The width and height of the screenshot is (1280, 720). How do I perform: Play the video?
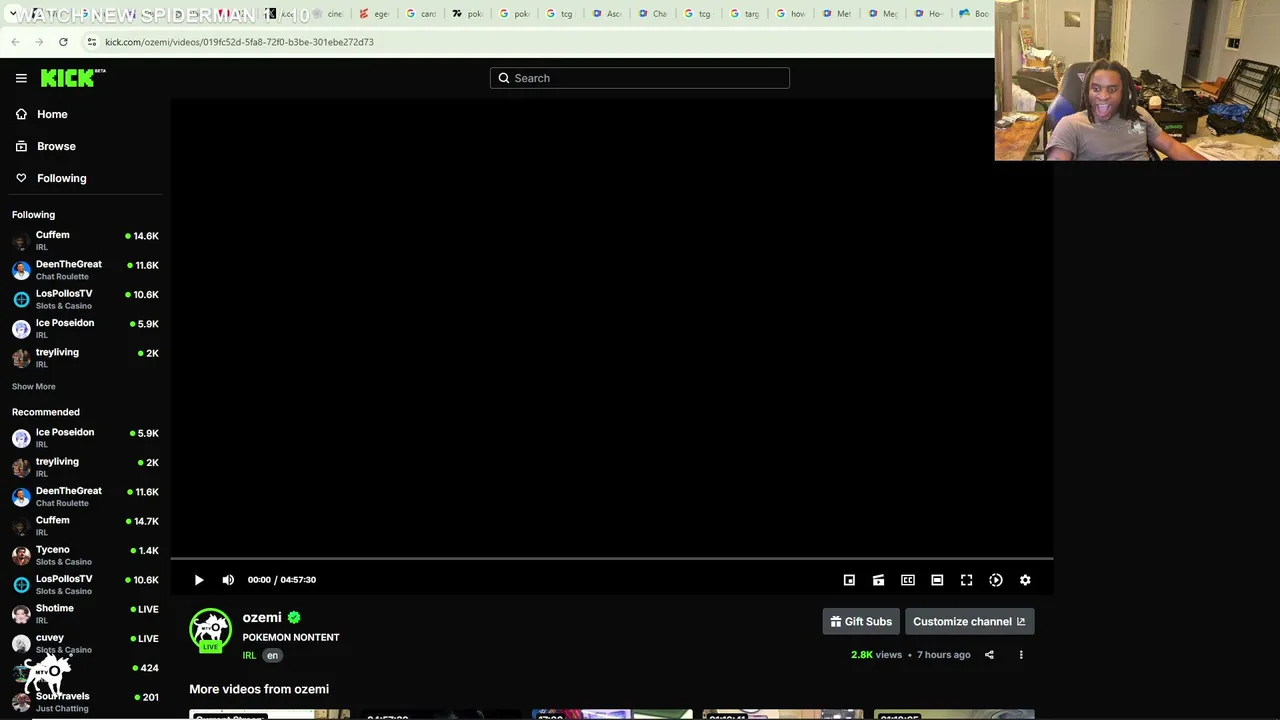[199, 580]
